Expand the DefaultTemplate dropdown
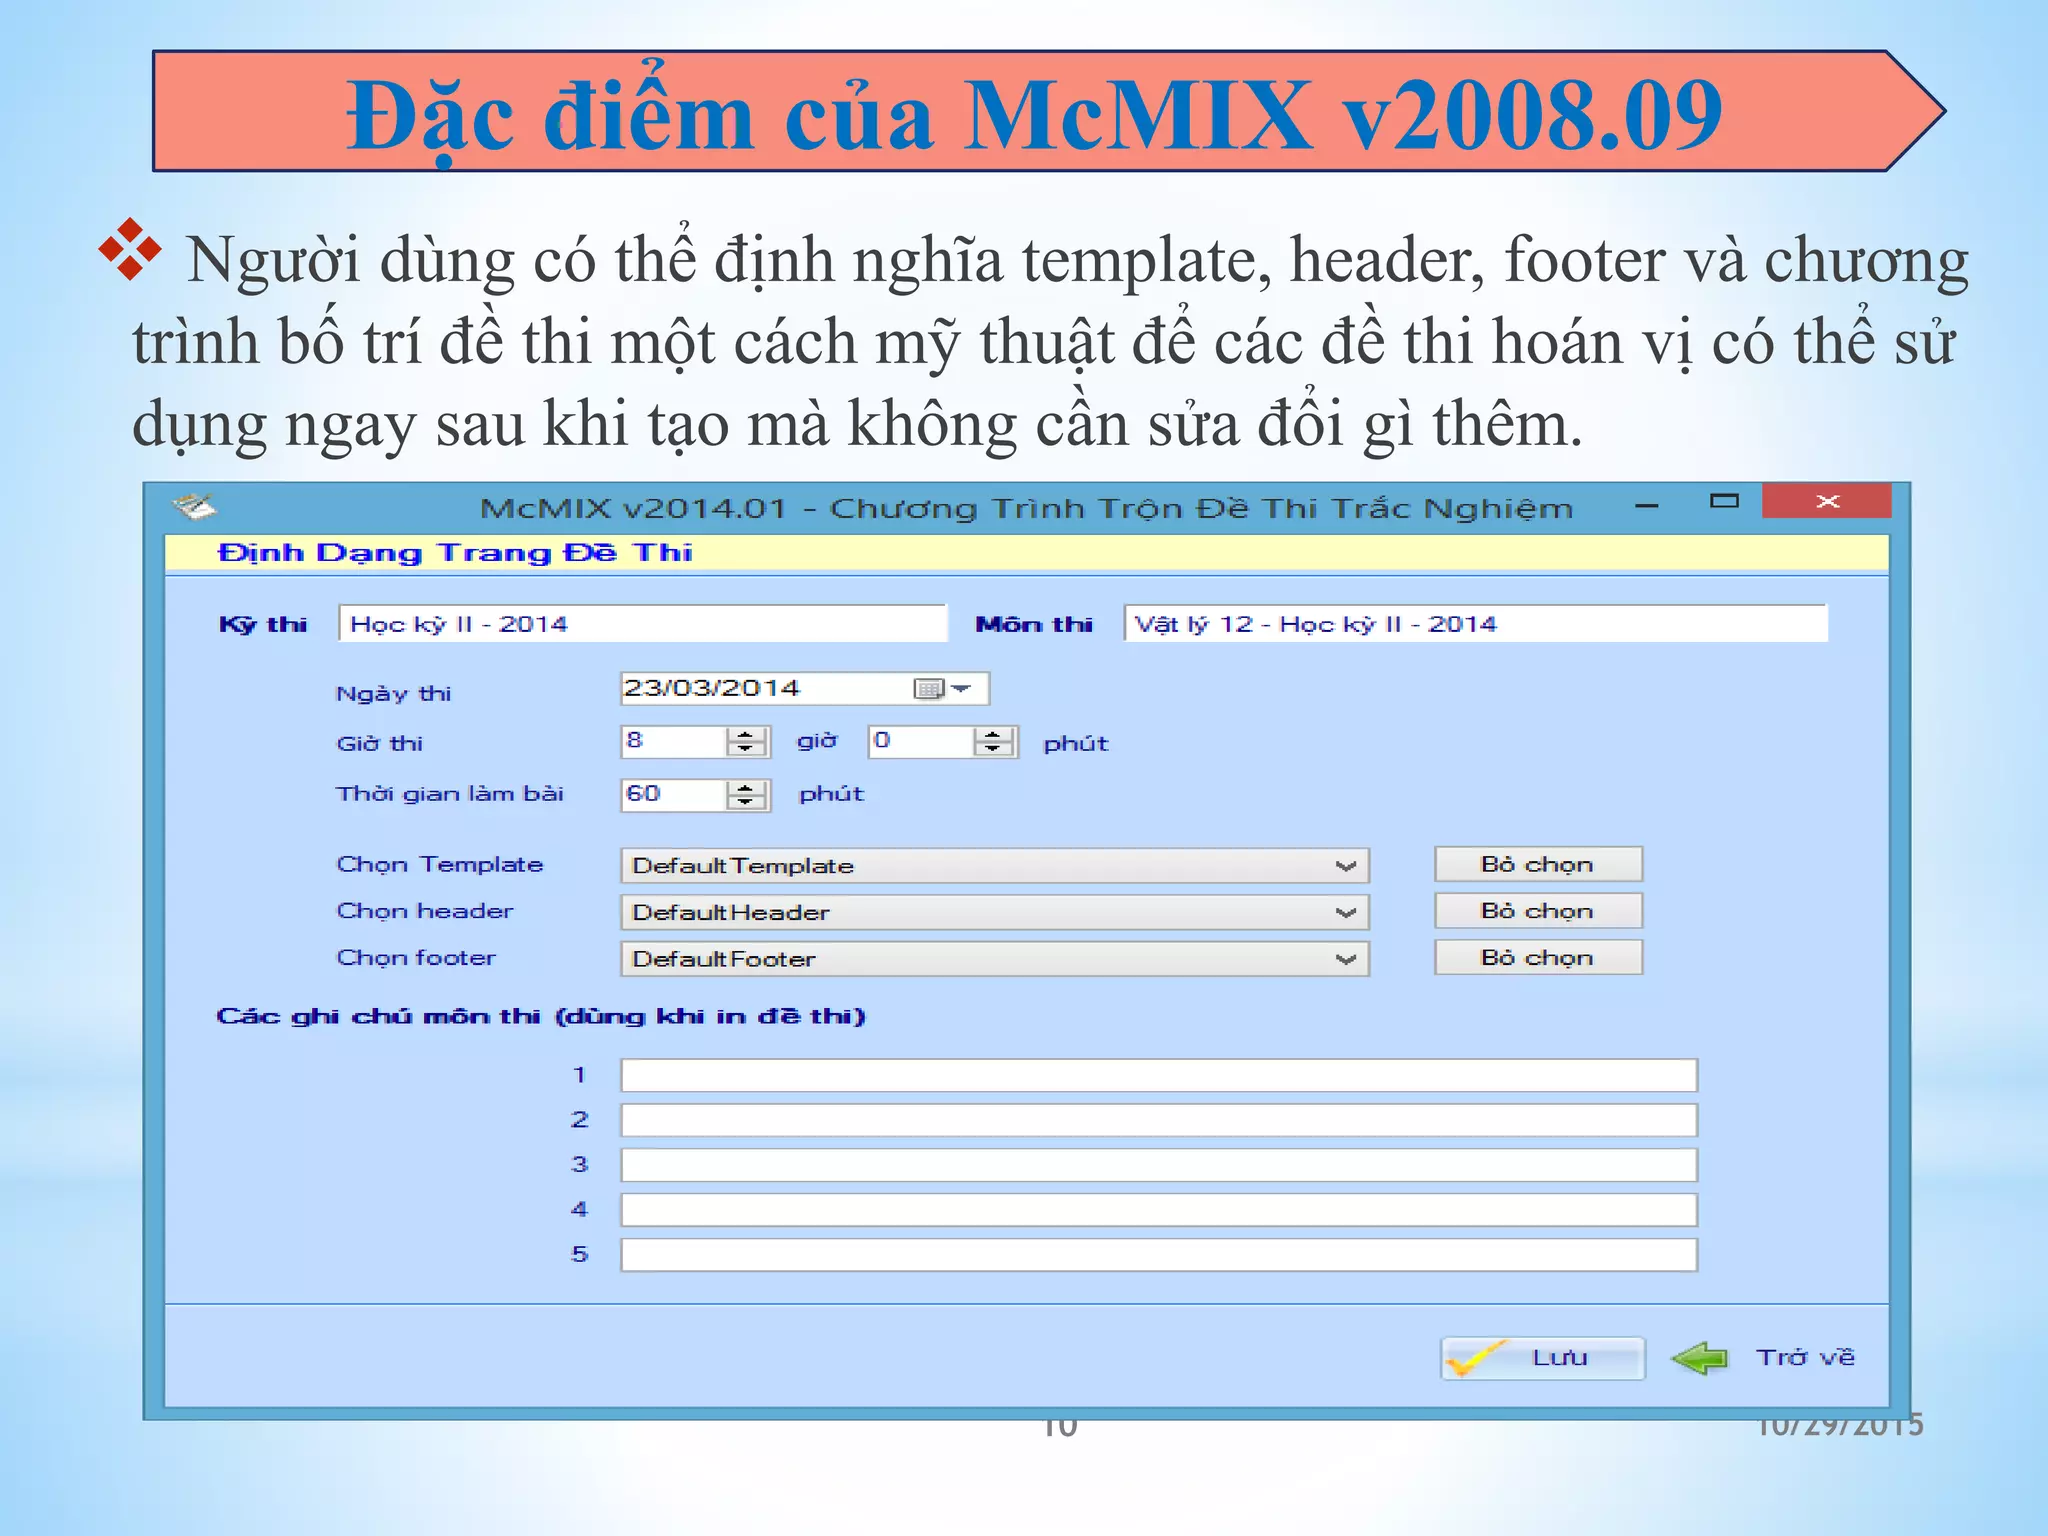Viewport: 2048px width, 1536px height. 1346,866
